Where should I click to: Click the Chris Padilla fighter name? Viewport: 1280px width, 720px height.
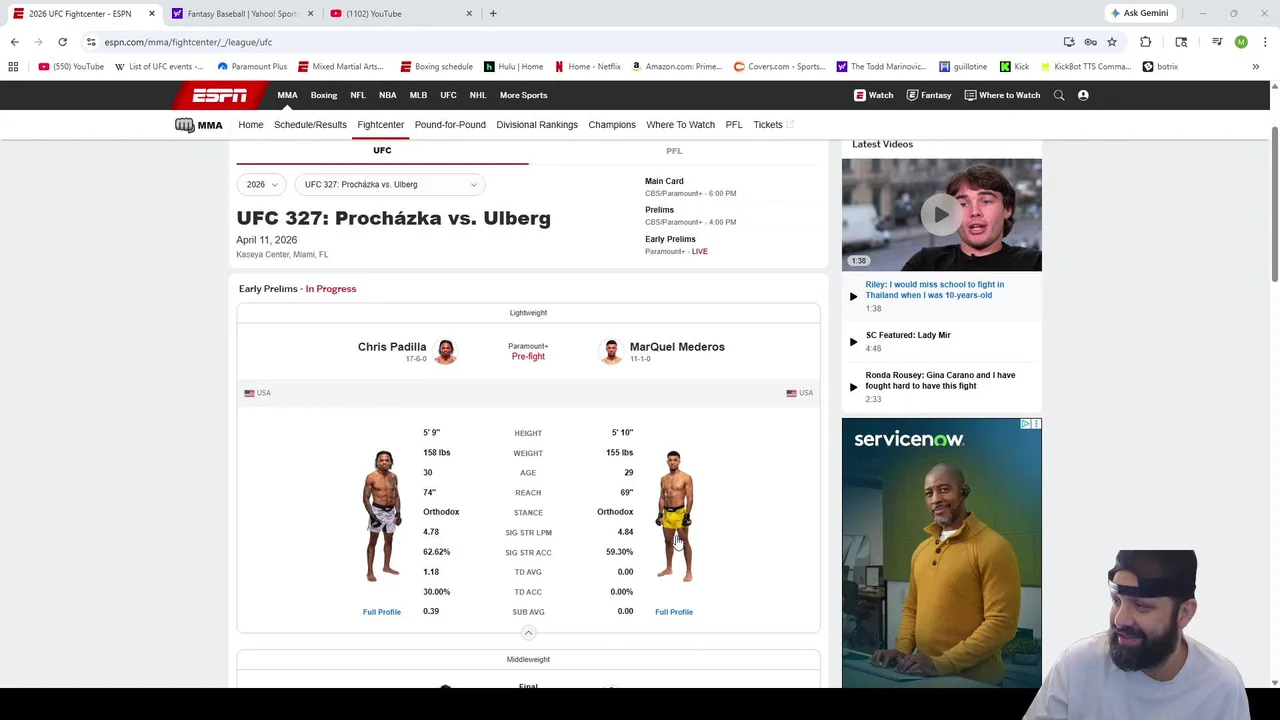(x=392, y=347)
